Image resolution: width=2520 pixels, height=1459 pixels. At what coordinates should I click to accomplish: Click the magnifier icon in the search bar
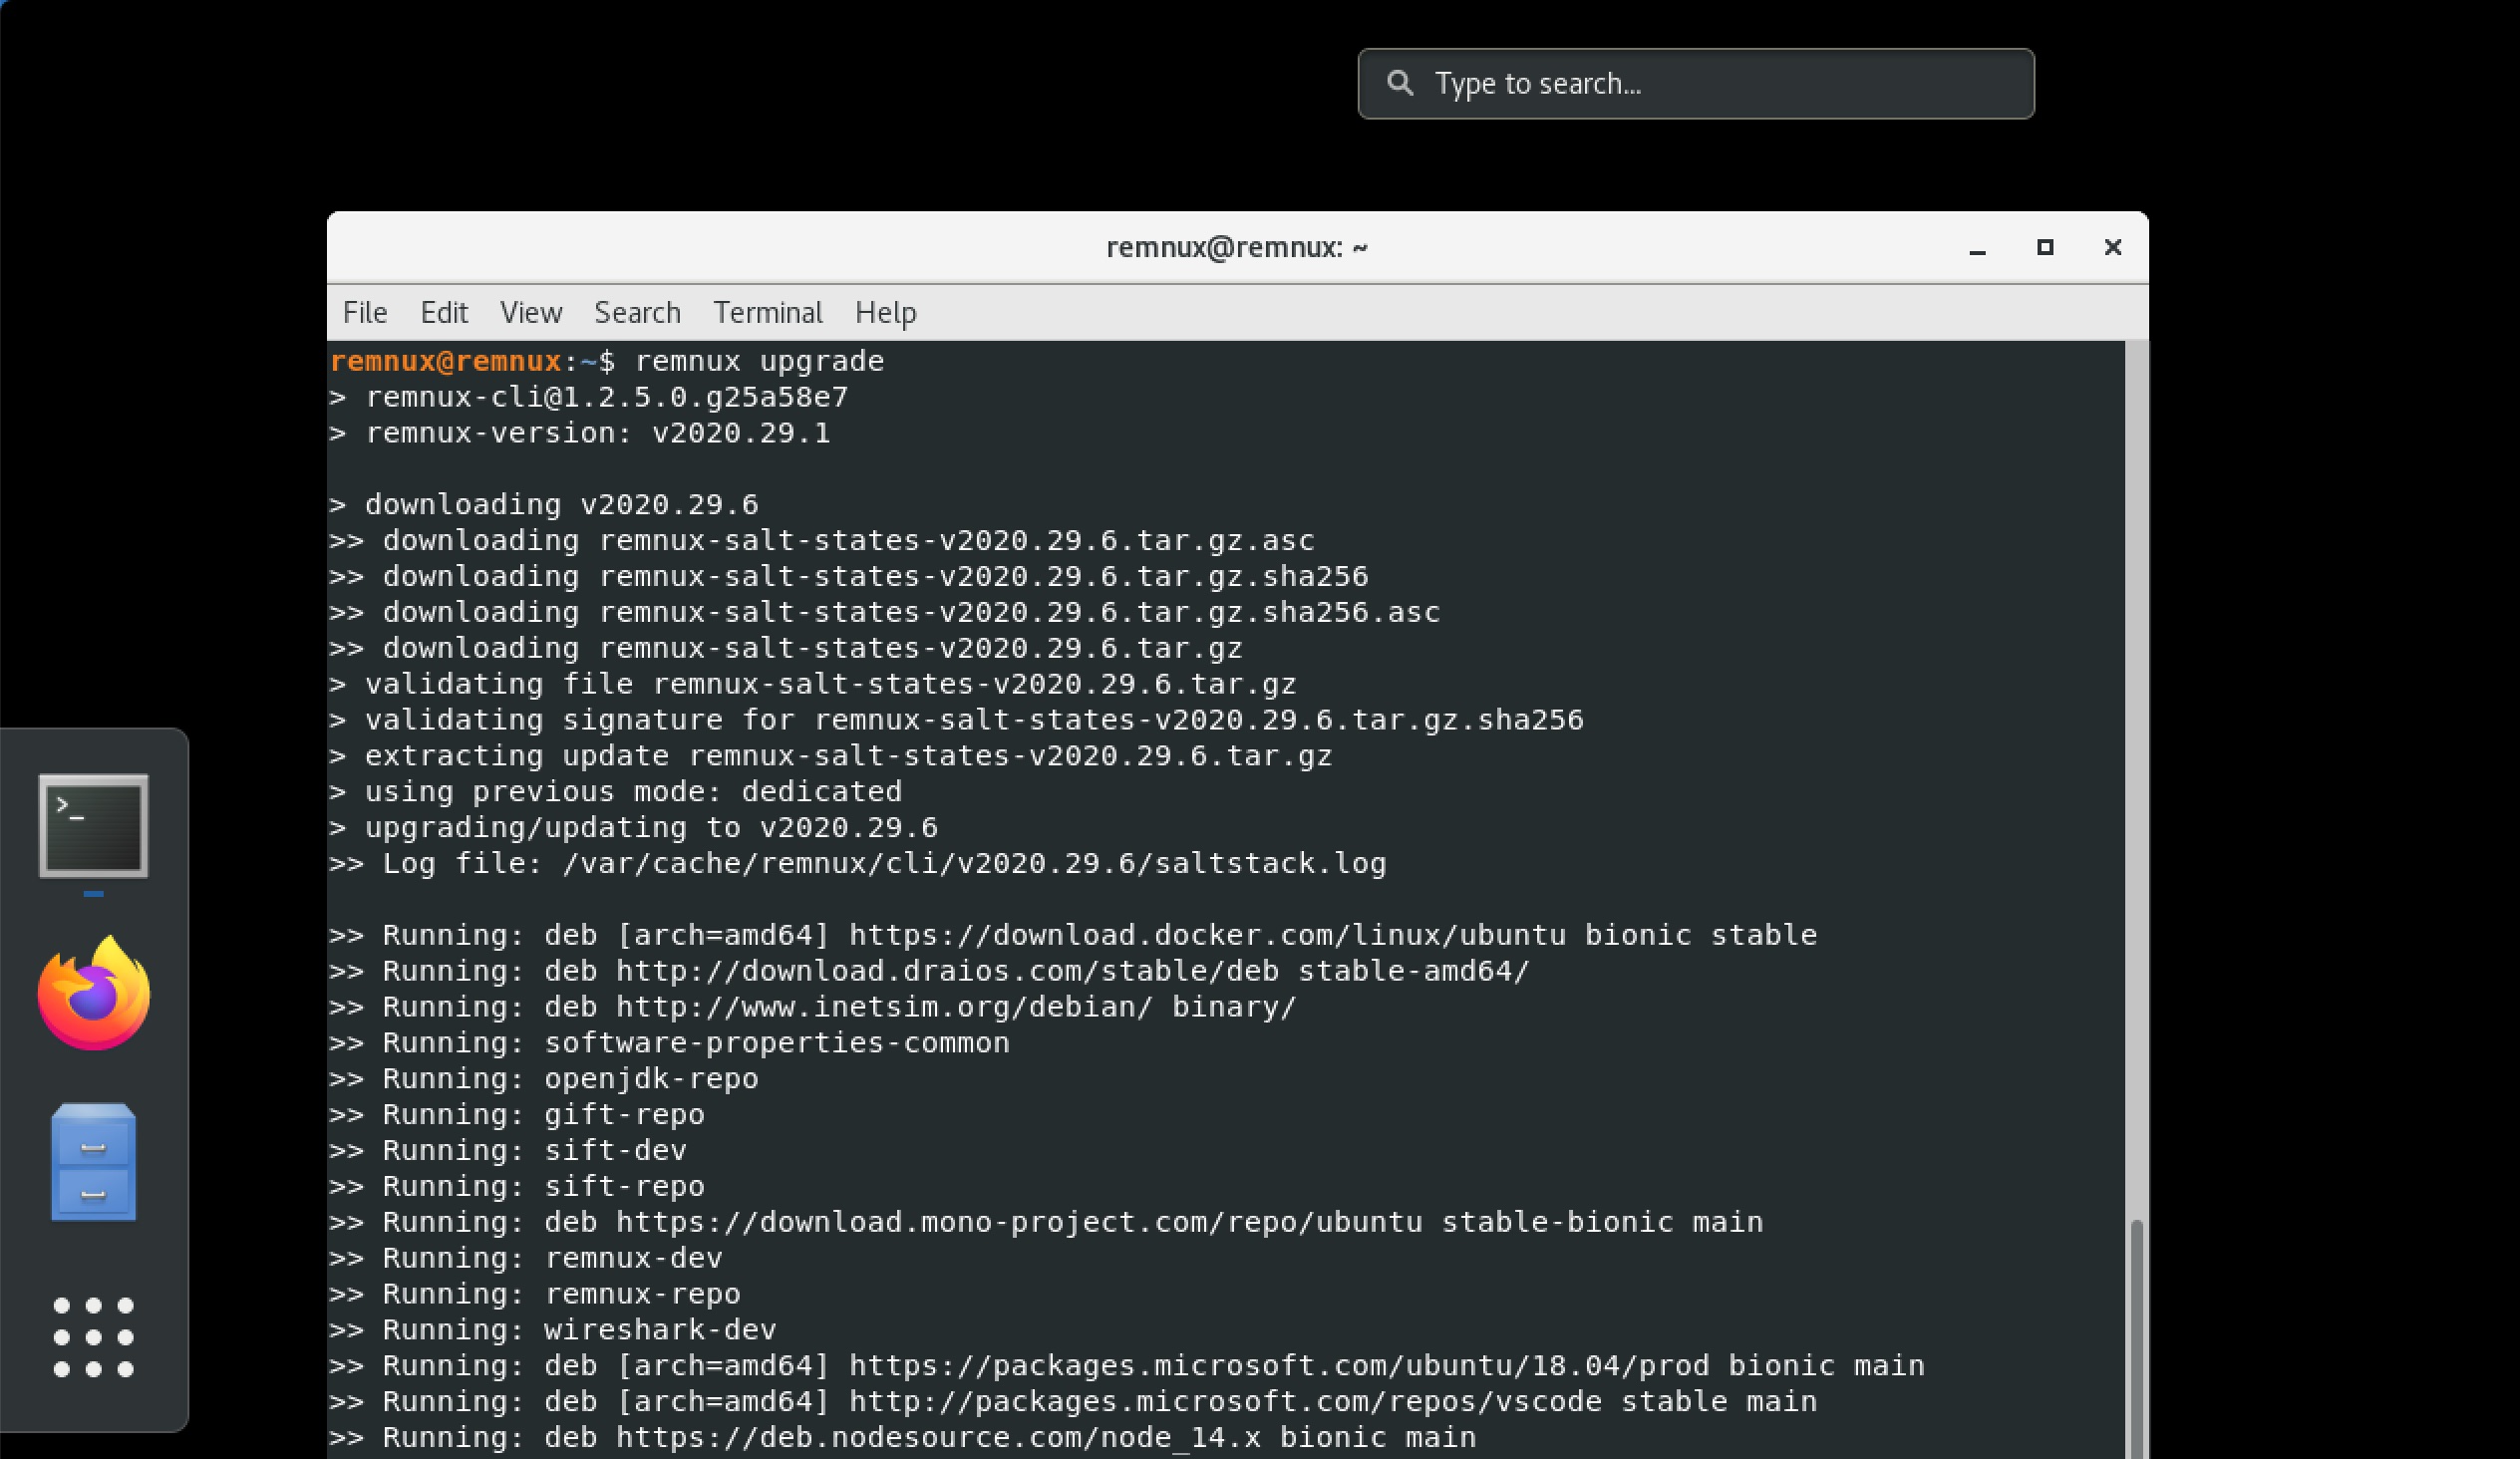point(1399,83)
